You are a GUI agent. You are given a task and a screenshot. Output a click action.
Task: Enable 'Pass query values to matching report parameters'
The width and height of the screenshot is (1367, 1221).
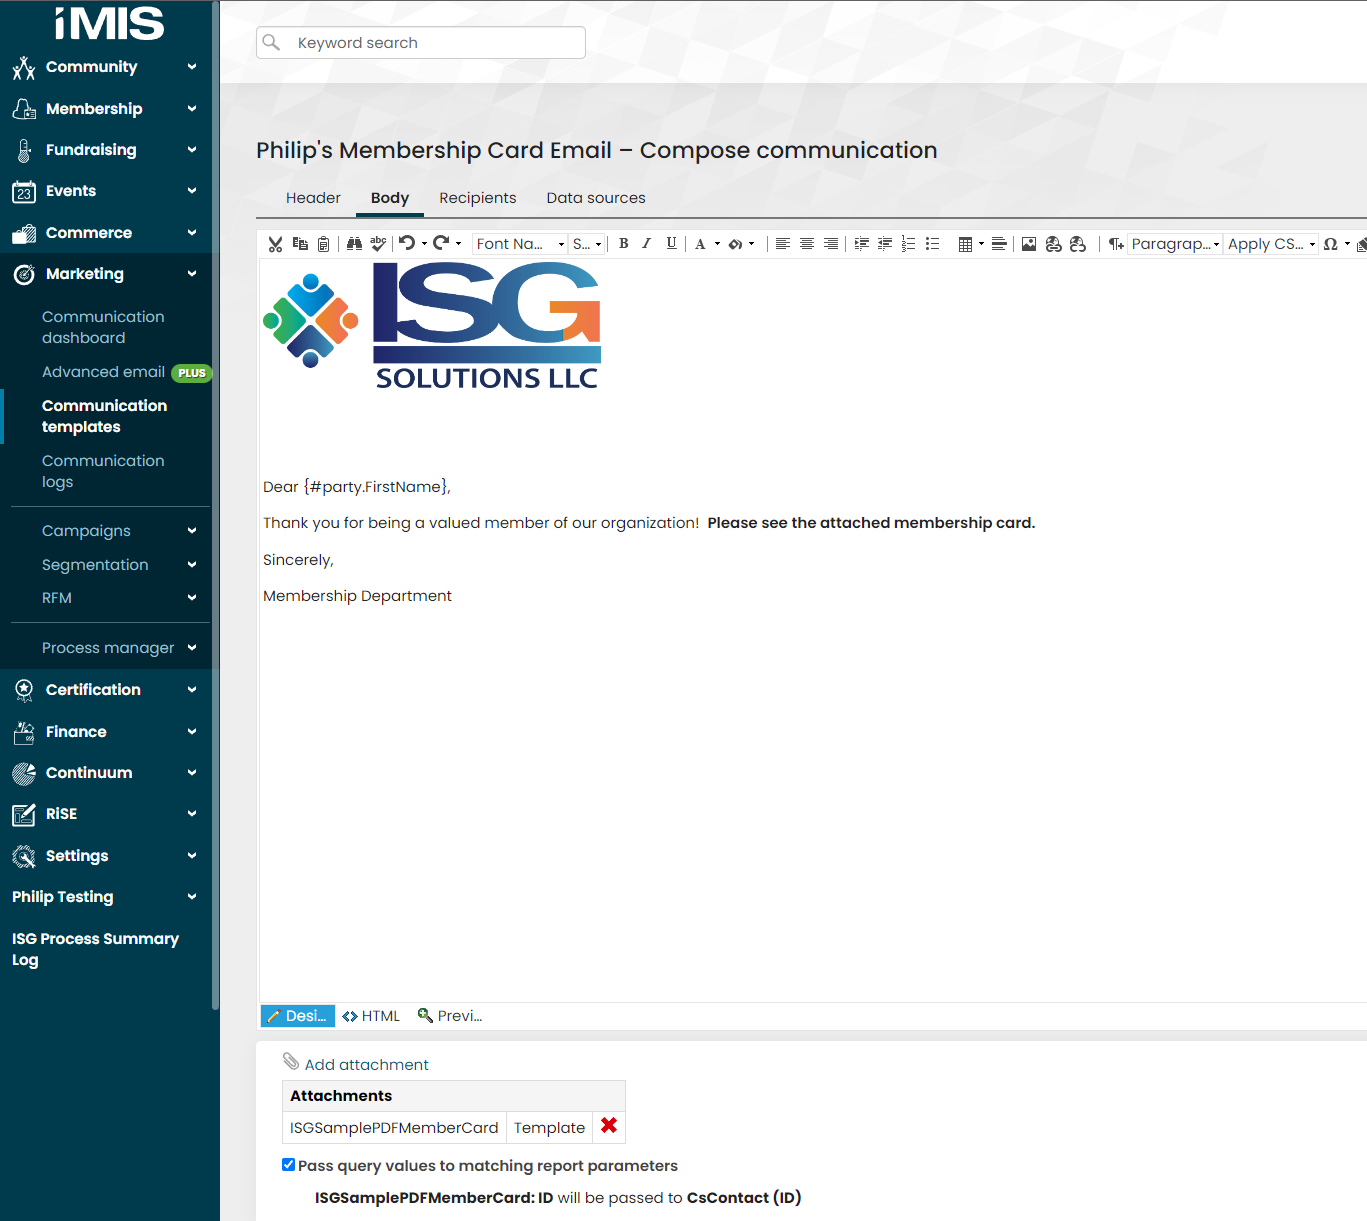pyautogui.click(x=288, y=1164)
